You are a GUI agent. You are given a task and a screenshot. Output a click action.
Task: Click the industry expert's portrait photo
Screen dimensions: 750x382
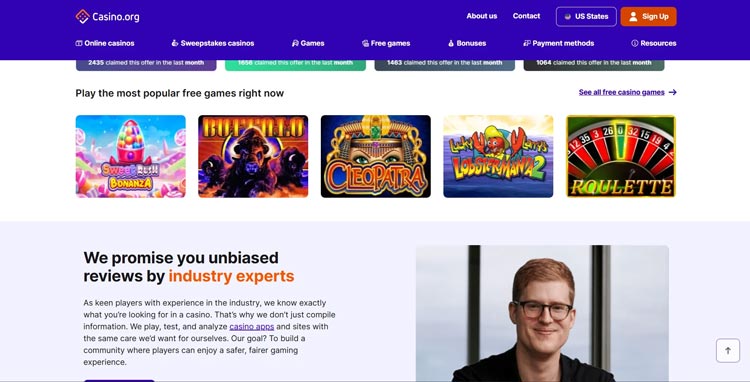tap(542, 314)
